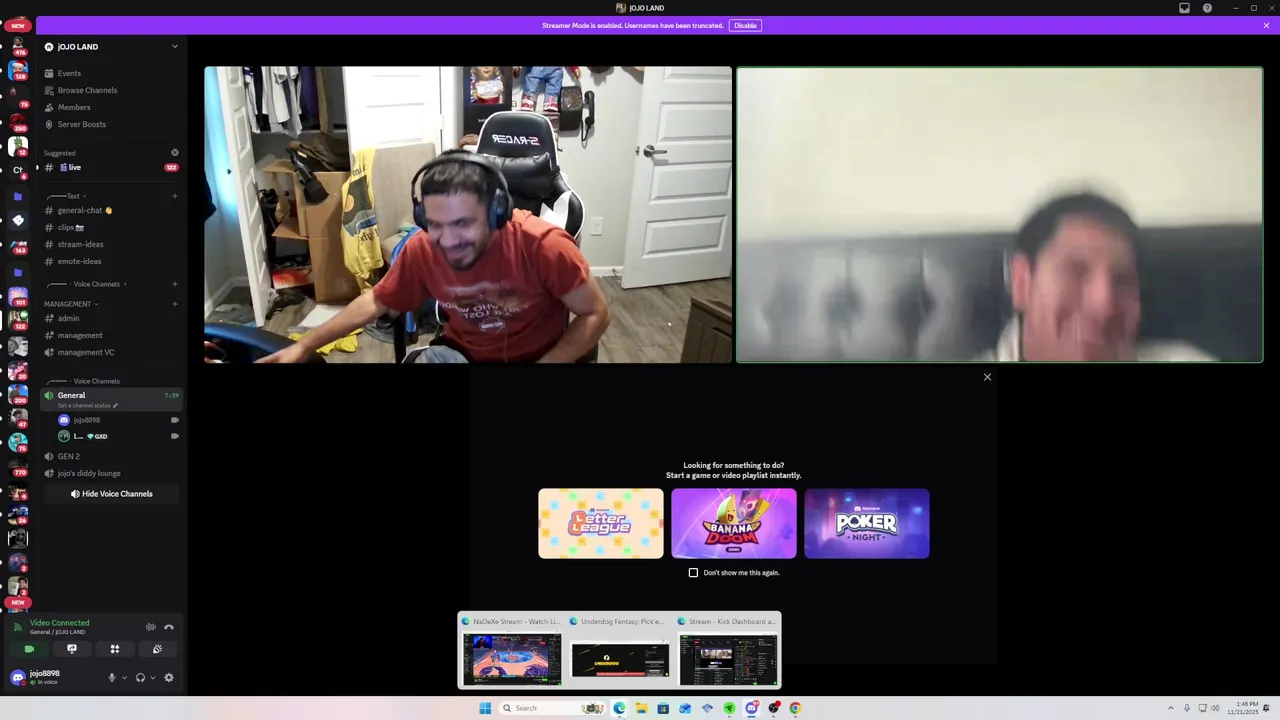Join the management VC voice channel
The image size is (1280, 720).
tap(110, 352)
